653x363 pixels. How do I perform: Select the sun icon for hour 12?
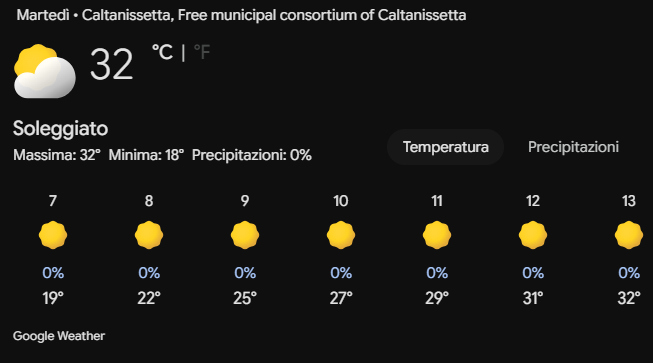click(533, 235)
